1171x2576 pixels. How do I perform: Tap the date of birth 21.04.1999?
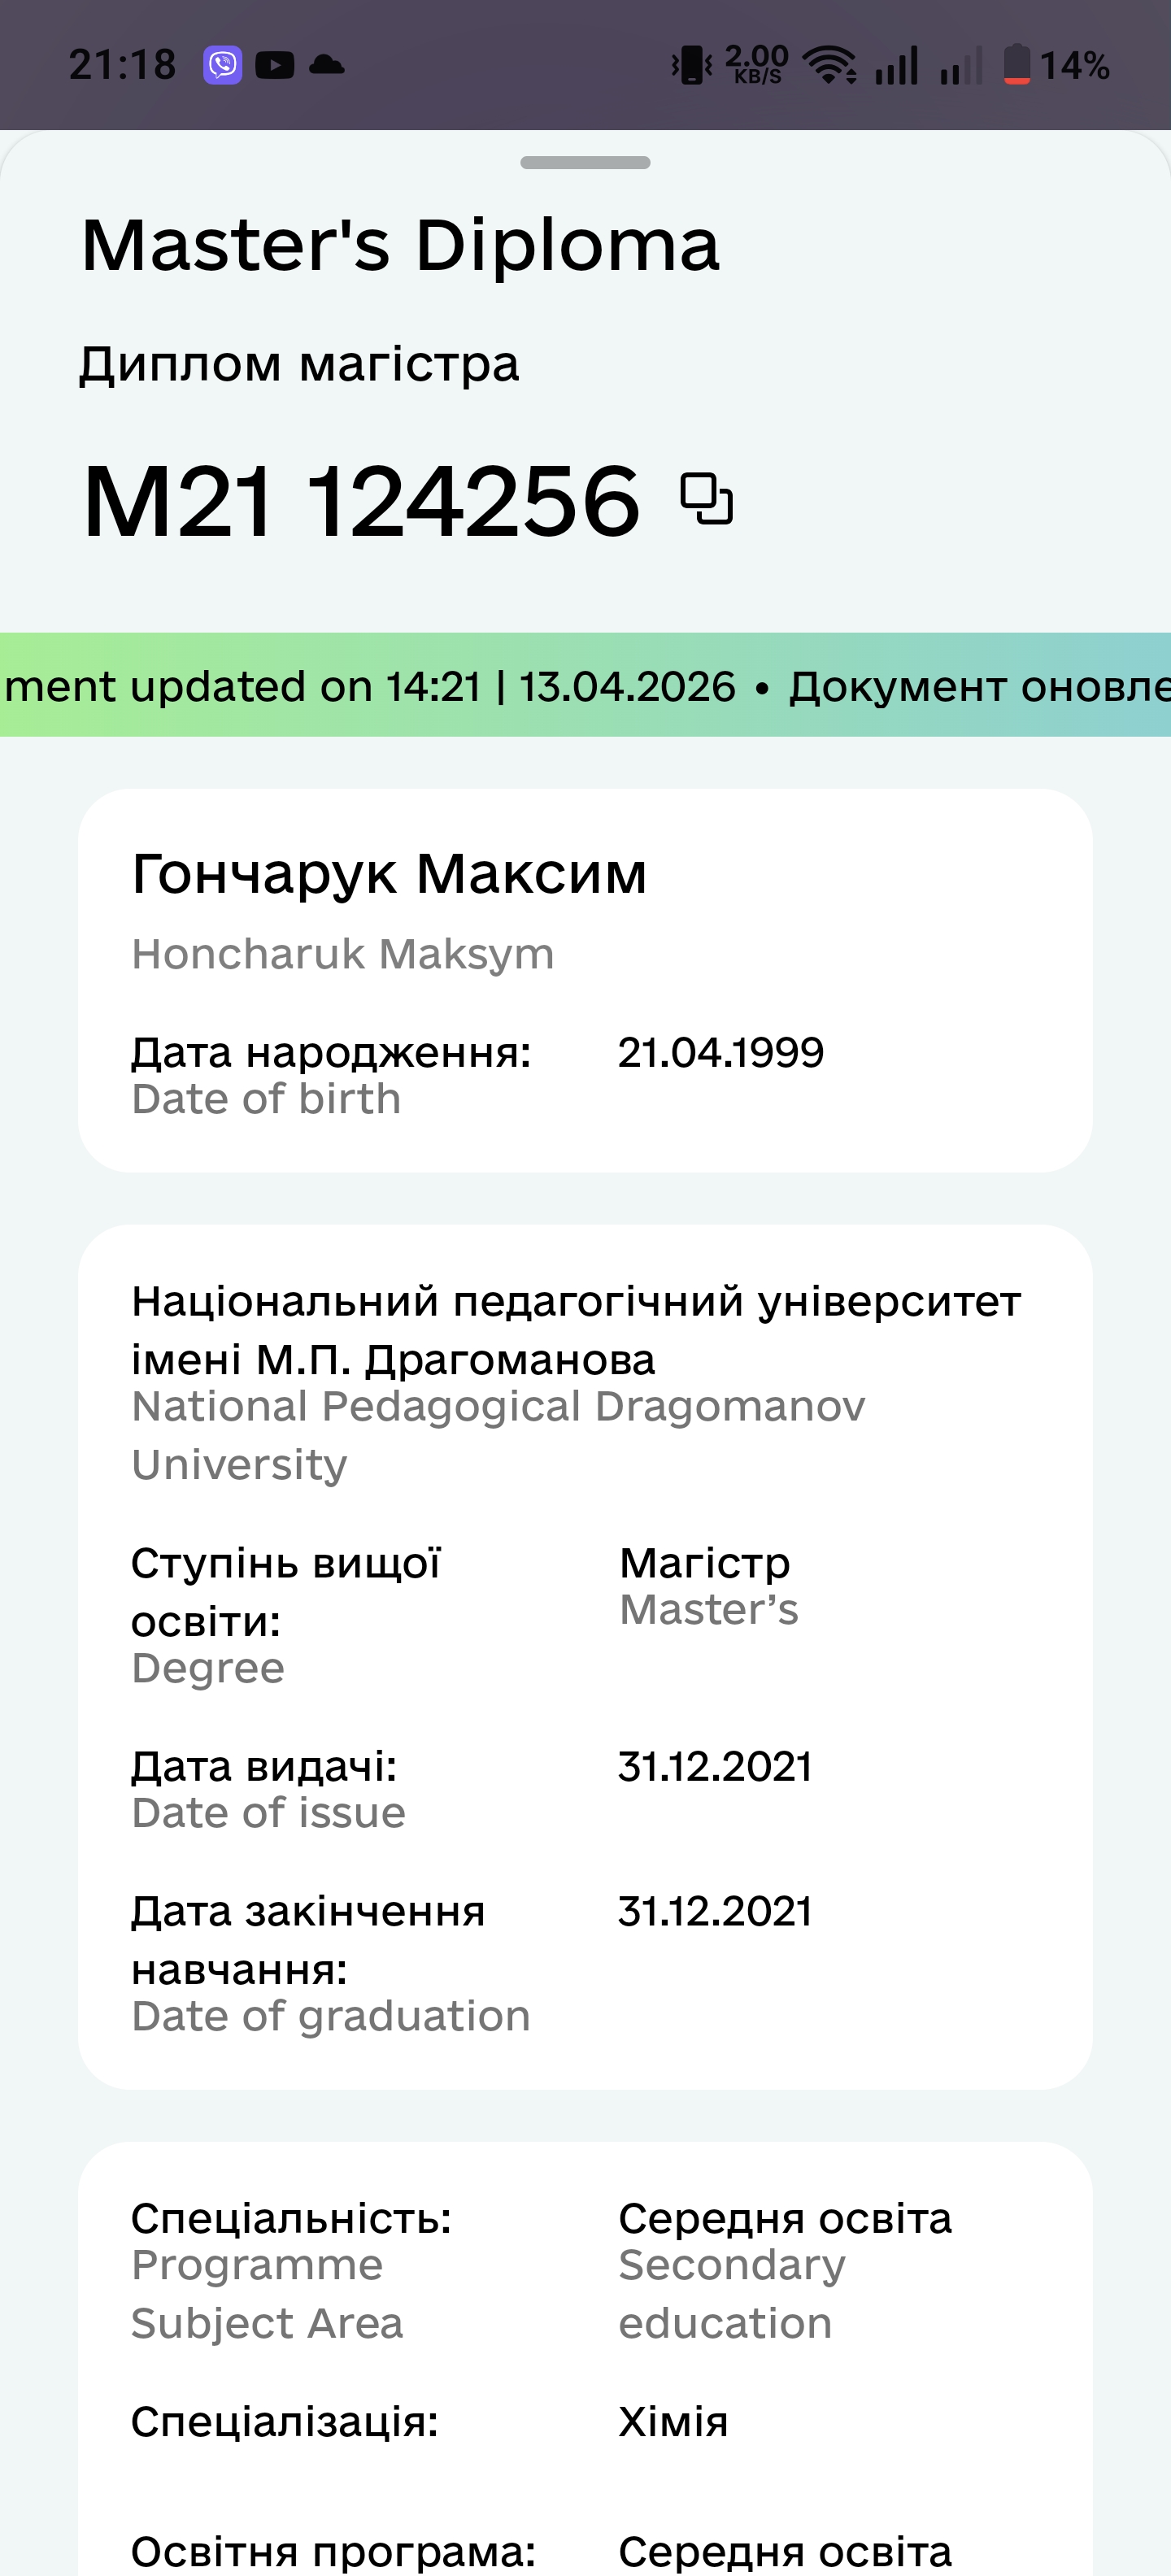[720, 1053]
